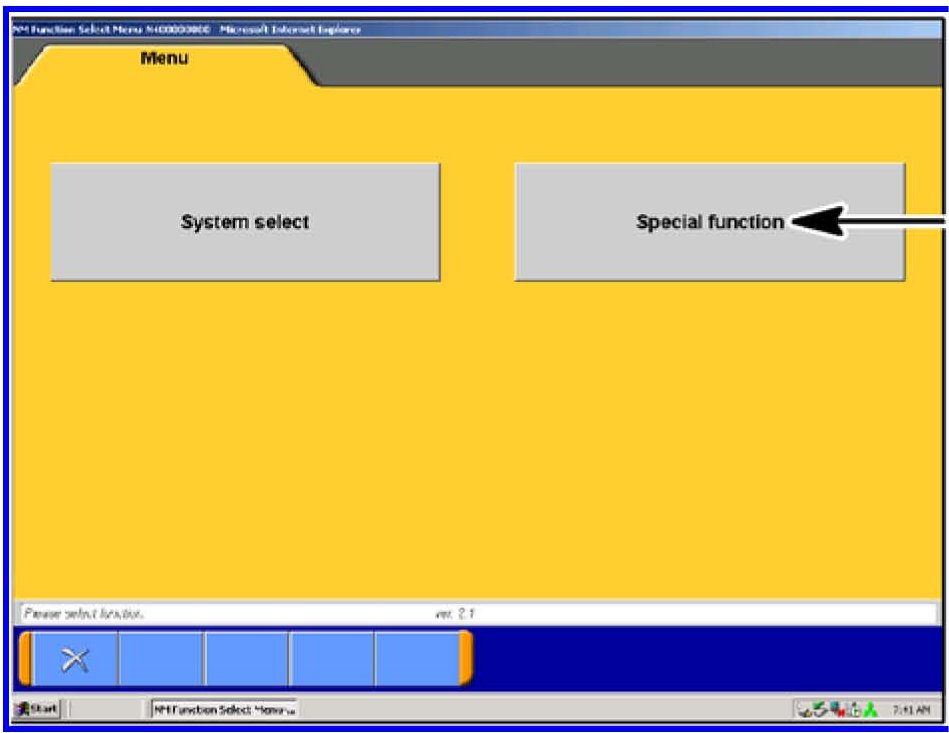Click the leftmost system tray icon

point(804,710)
